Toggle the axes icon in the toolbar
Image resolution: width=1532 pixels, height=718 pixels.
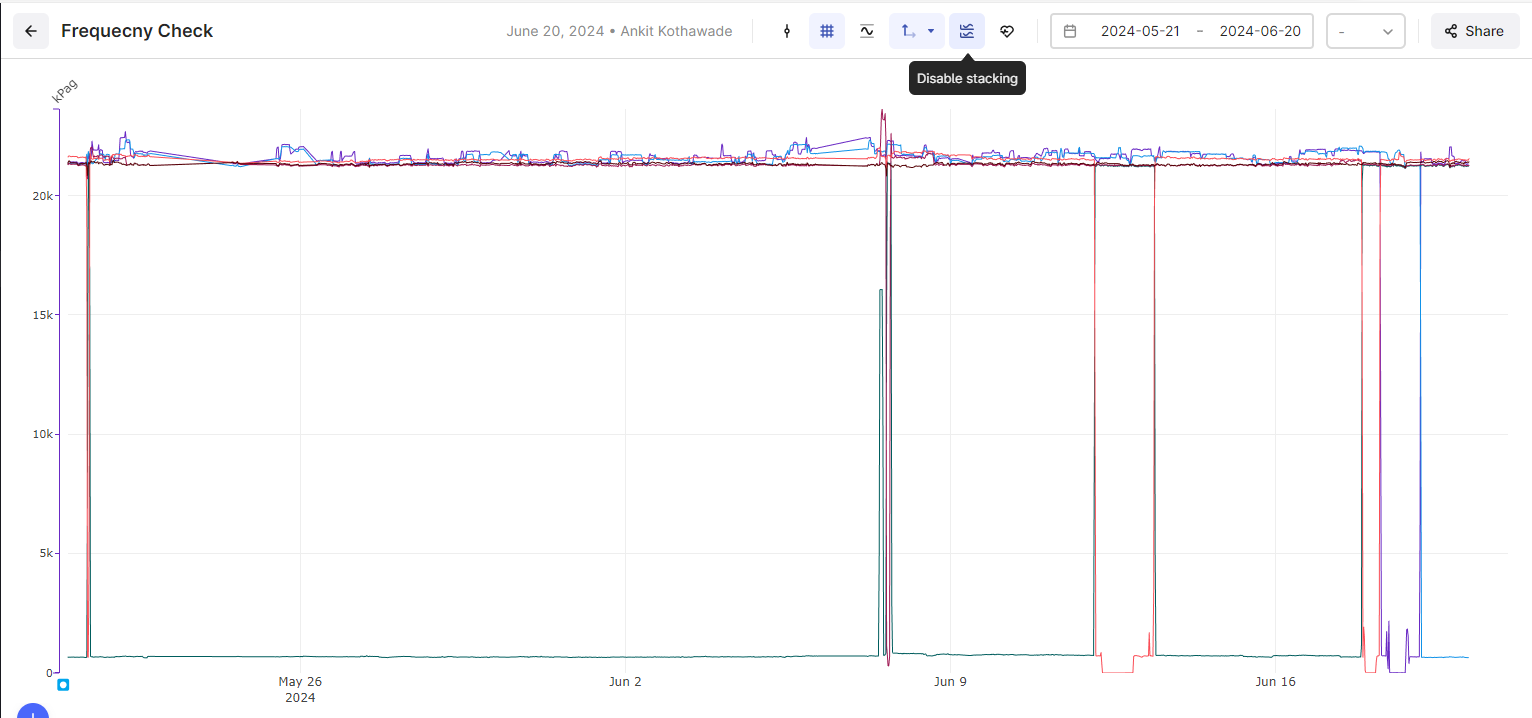[x=908, y=31]
